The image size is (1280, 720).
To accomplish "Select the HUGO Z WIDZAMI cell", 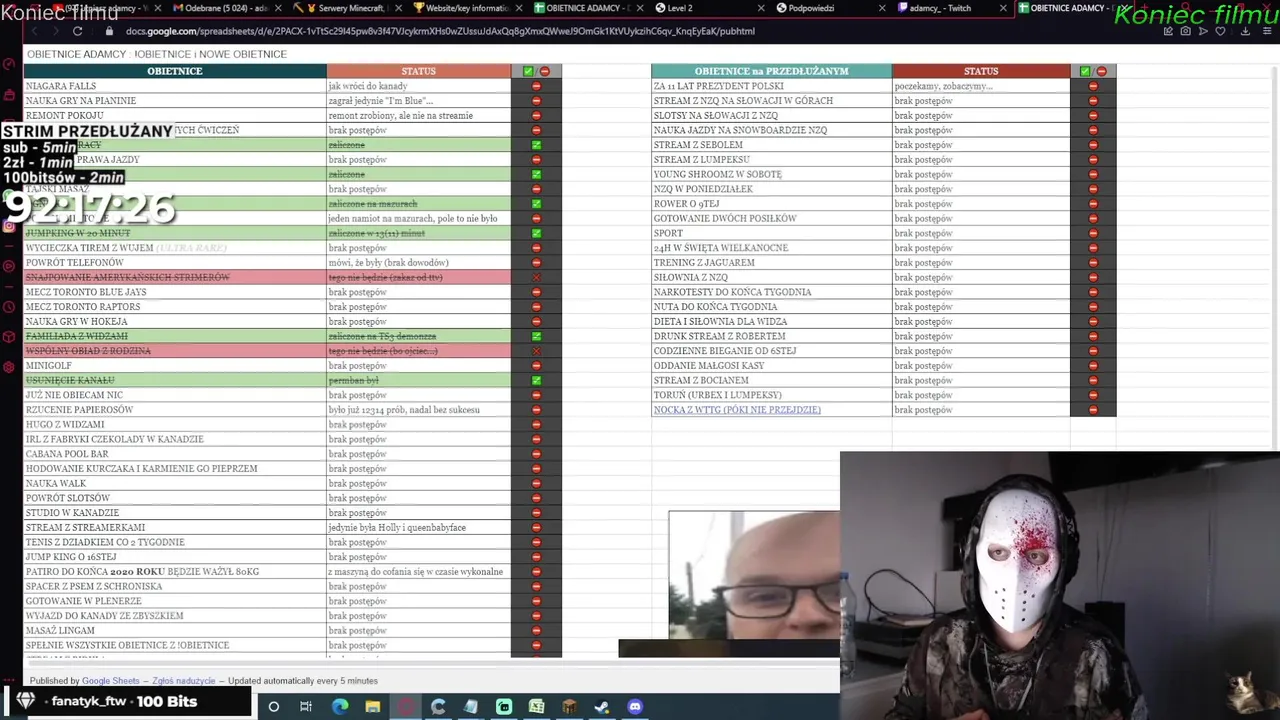I will click(x=175, y=424).
